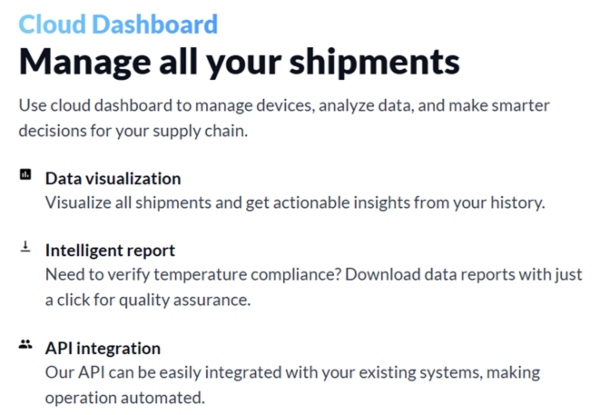This screenshot has height=415, width=600.
Task: Click the "decisions for your supply chain" line
Action: click(x=131, y=129)
